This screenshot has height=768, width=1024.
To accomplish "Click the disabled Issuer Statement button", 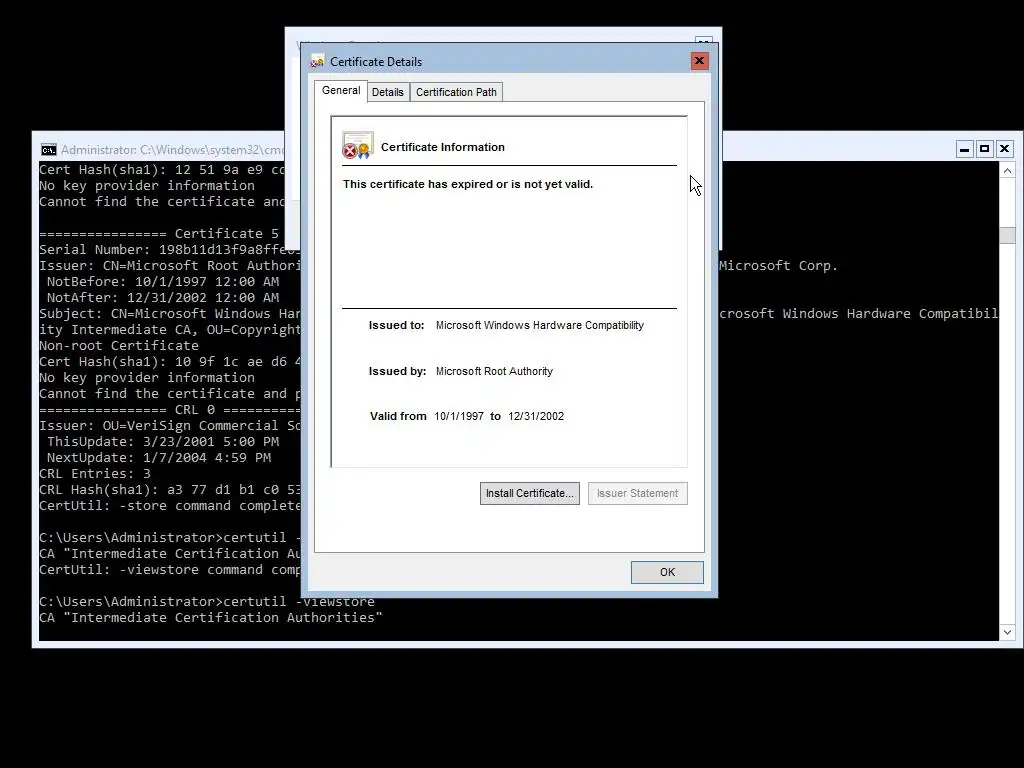I will pos(637,493).
